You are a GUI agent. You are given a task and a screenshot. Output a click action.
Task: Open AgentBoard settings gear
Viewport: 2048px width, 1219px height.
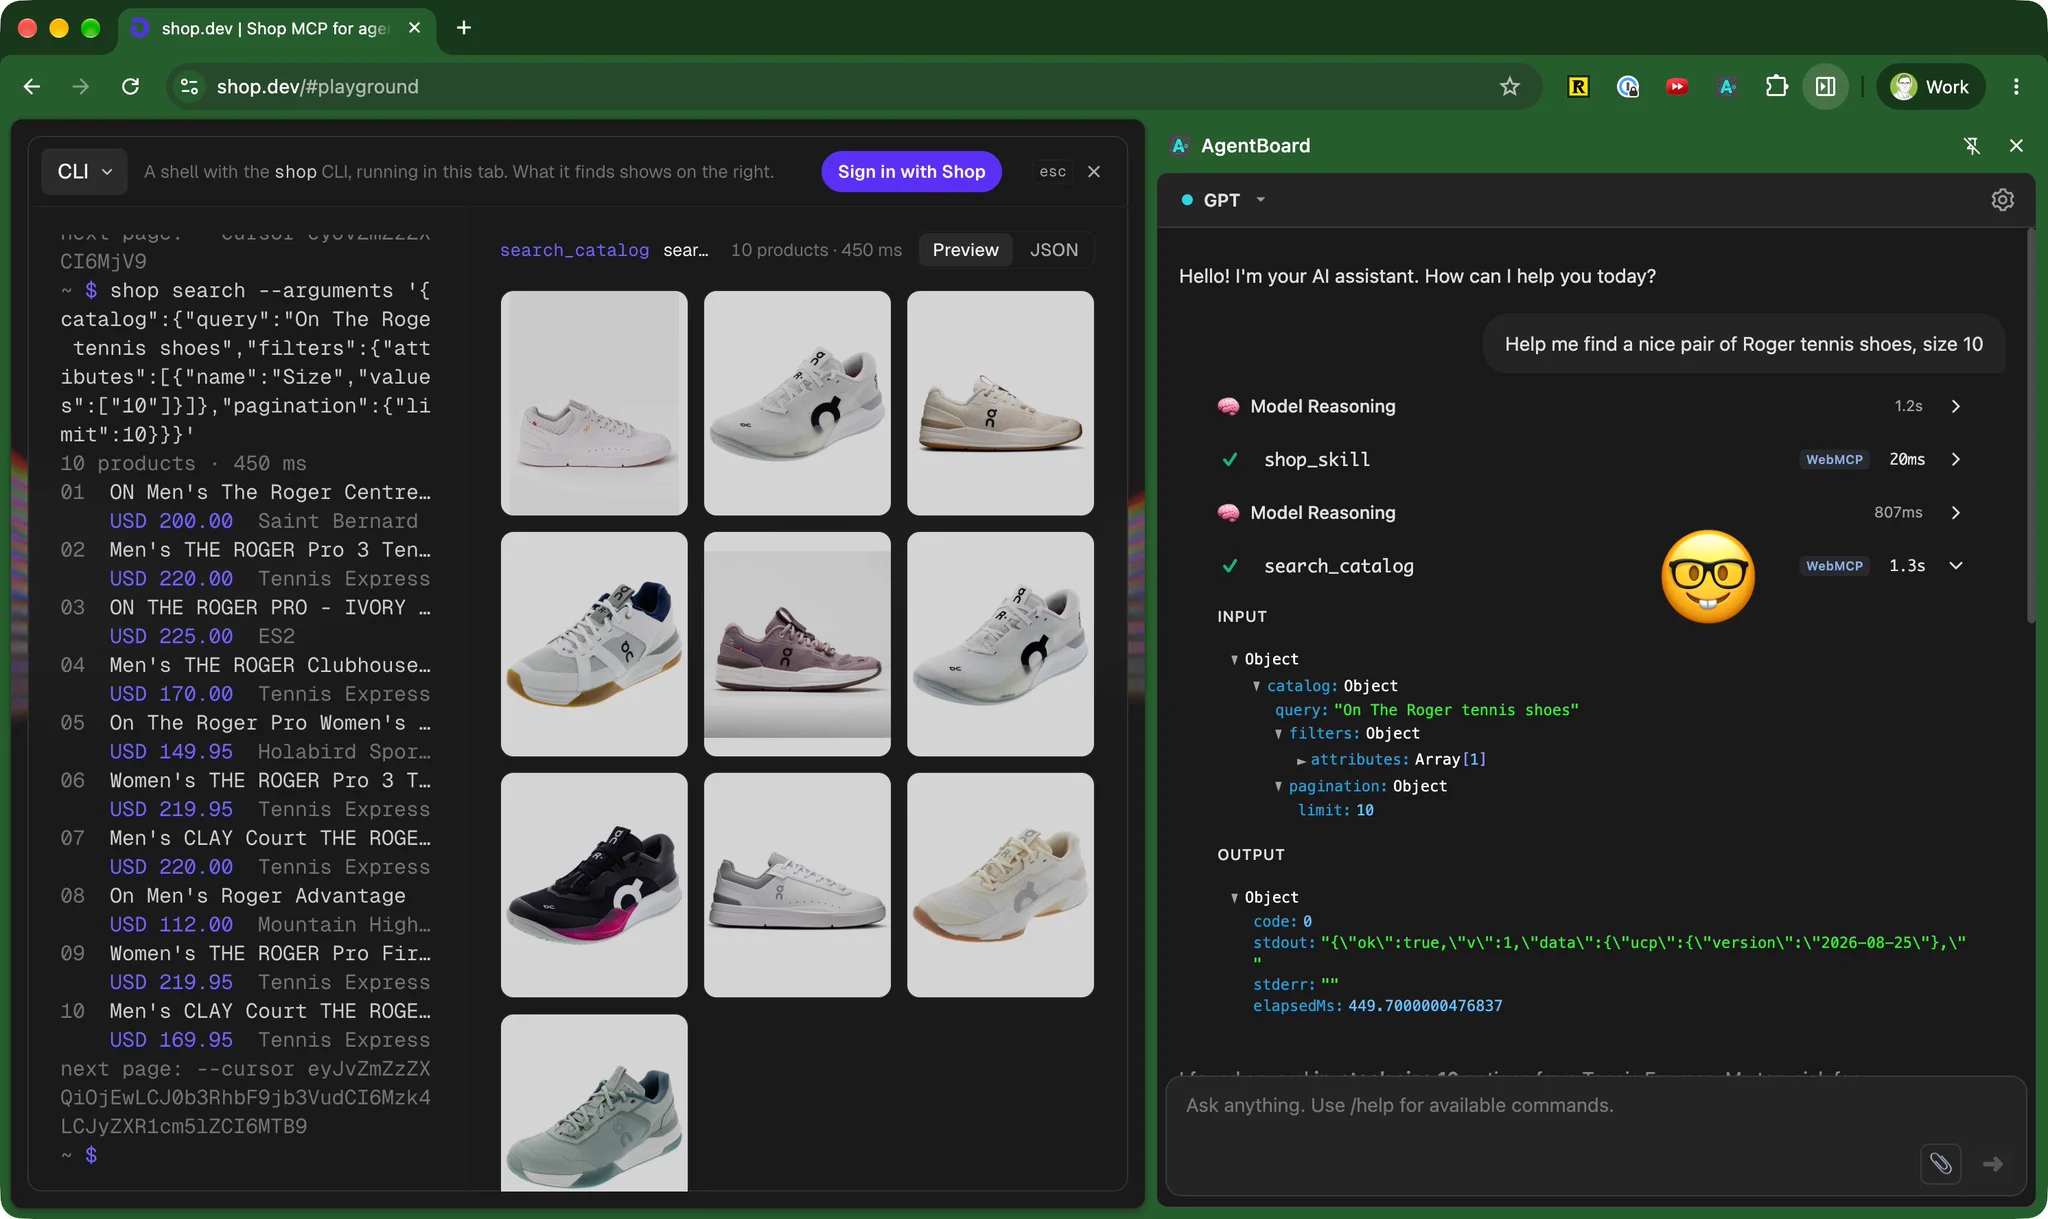[2002, 200]
